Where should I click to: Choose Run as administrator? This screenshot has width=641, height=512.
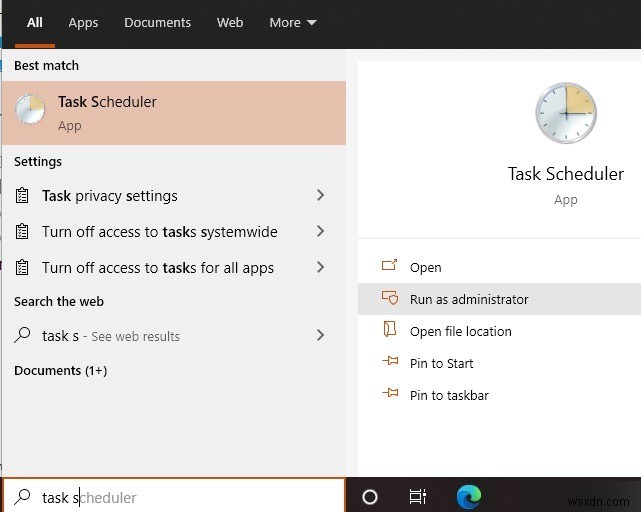499,299
